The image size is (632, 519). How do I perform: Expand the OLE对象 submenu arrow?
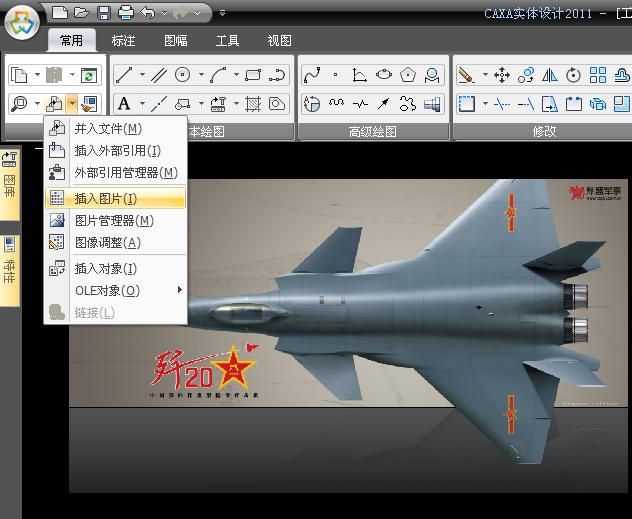point(180,290)
